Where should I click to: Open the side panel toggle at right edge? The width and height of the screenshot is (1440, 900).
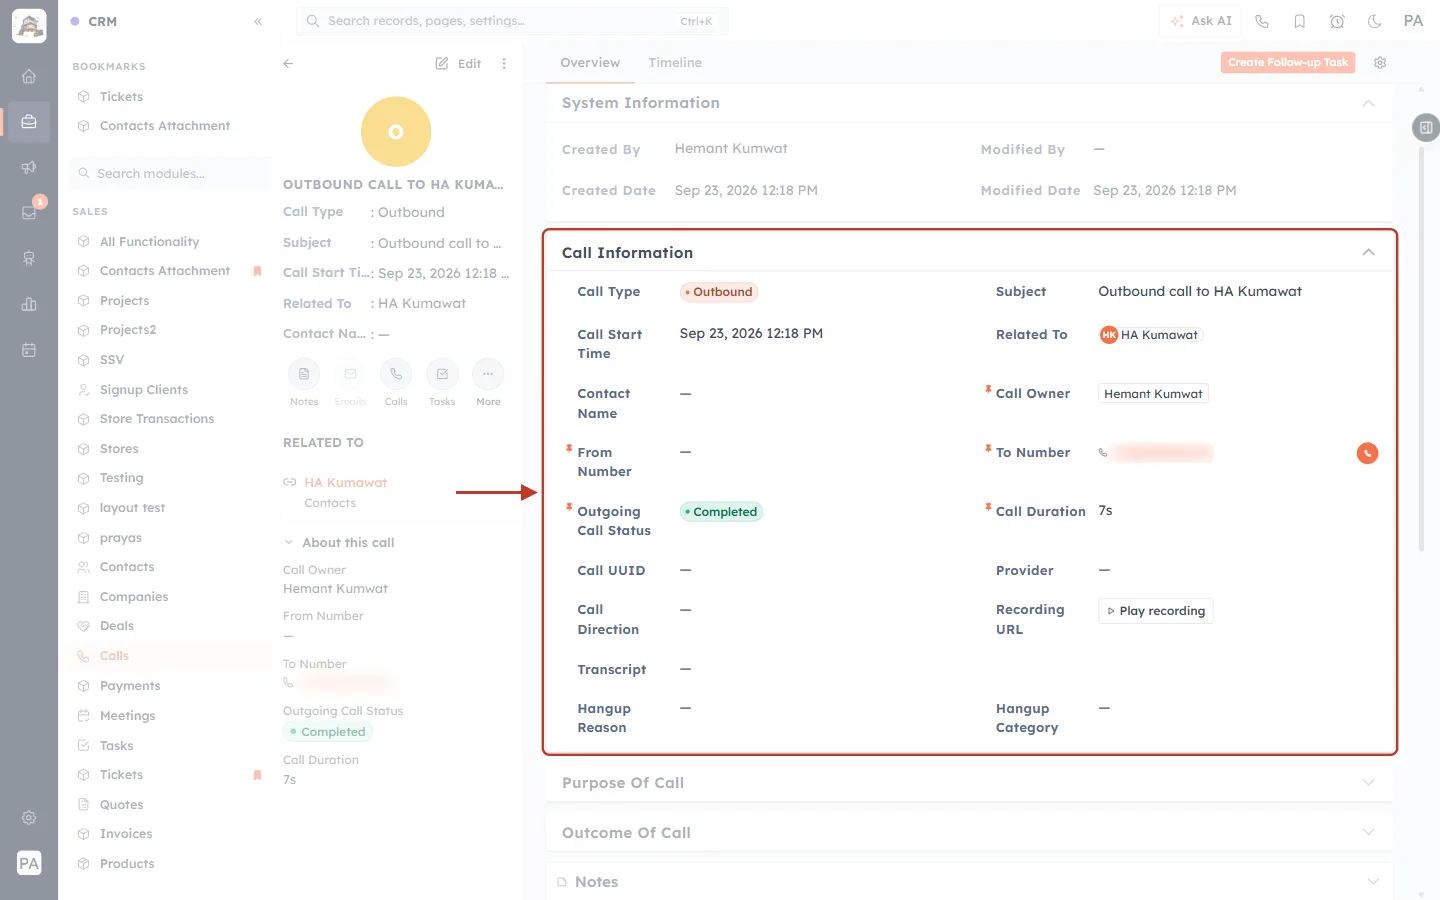(1426, 127)
